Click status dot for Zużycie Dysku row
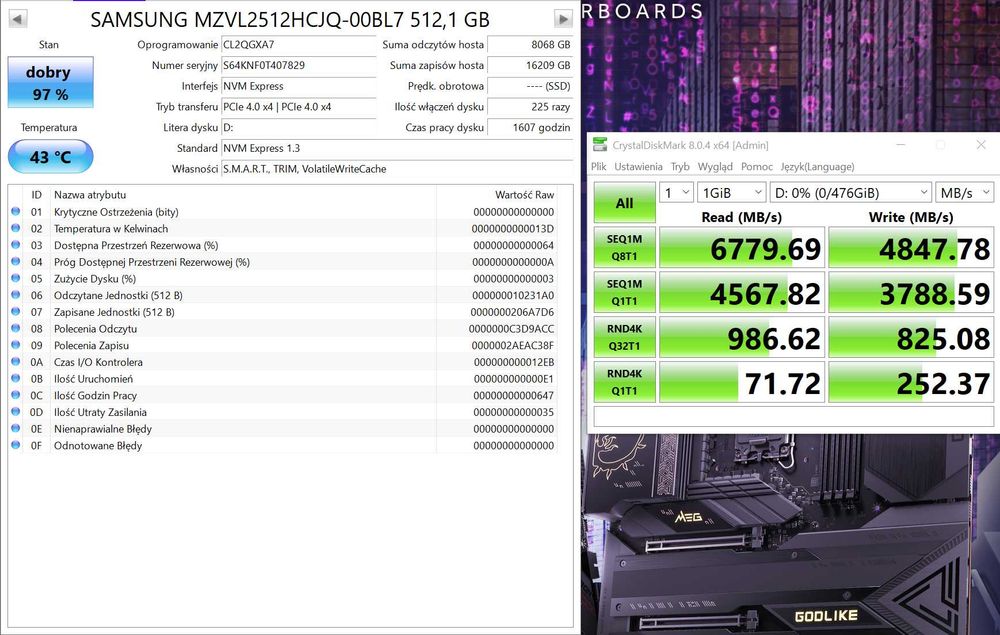The width and height of the screenshot is (1000, 635). click(x=15, y=279)
